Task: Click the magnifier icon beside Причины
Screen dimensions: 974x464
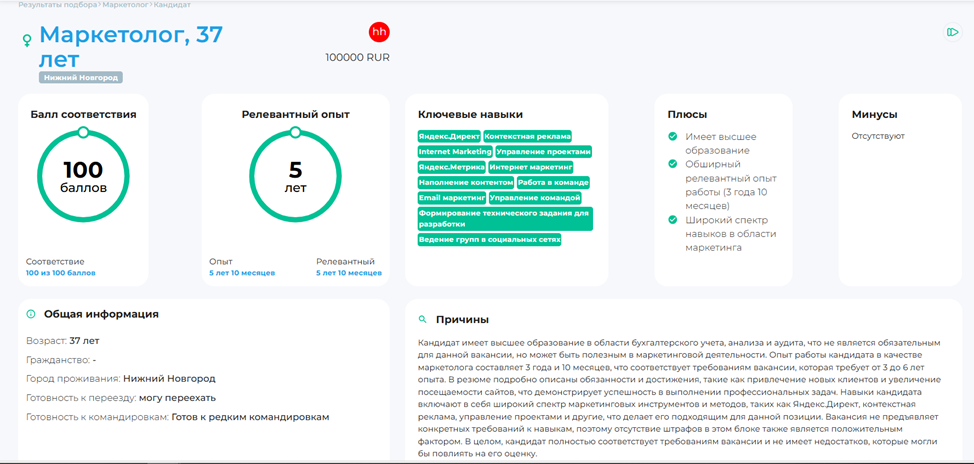Action: tap(422, 320)
